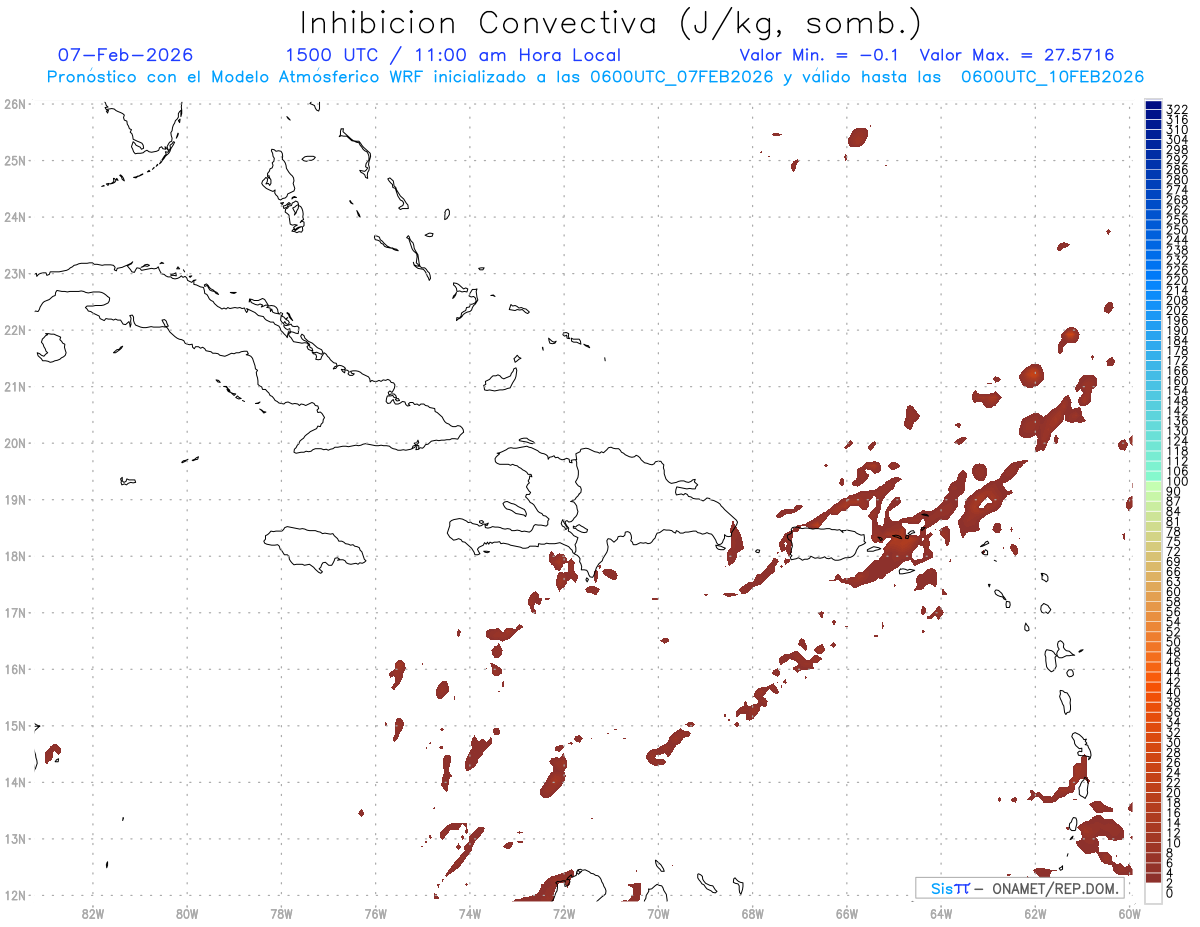Image resolution: width=1200 pixels, height=927 pixels.
Task: Click the darkest blue swatch atop the colorbar
Action: click(x=1154, y=106)
